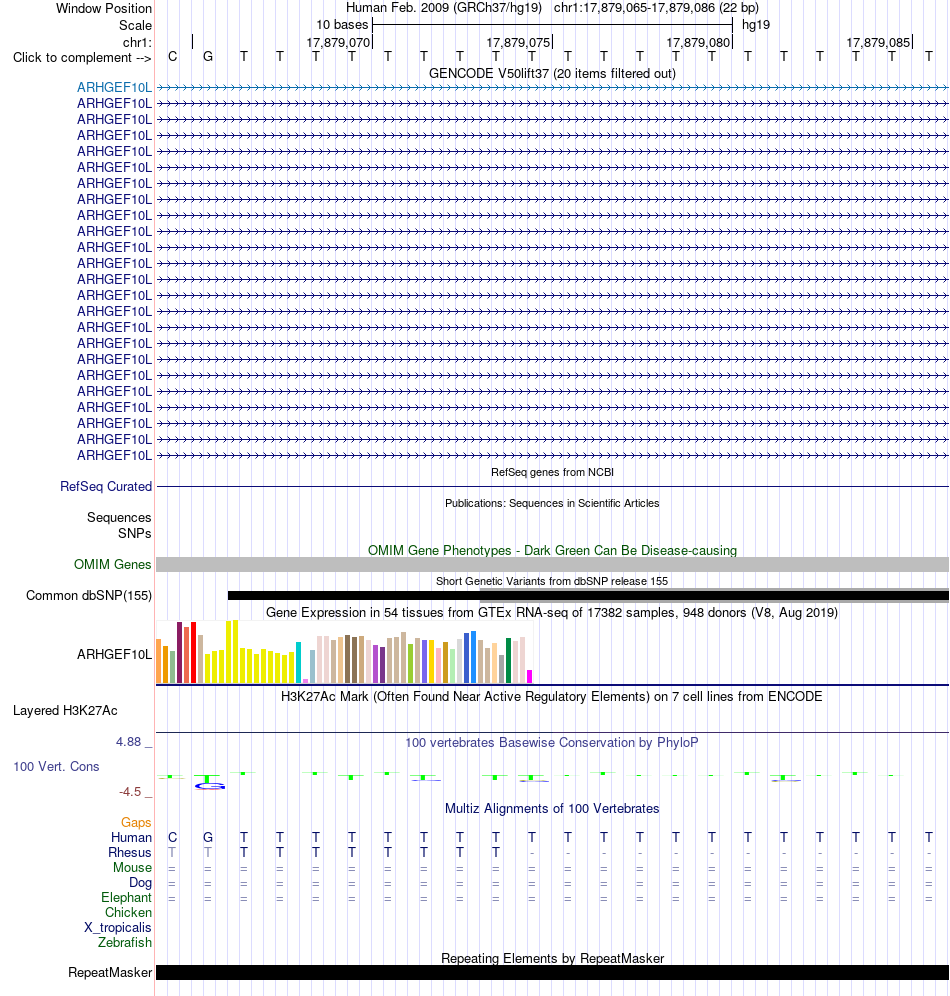The width and height of the screenshot is (950, 996).
Task: Open the GTEx Gene Expression track title
Action: (x=552, y=613)
